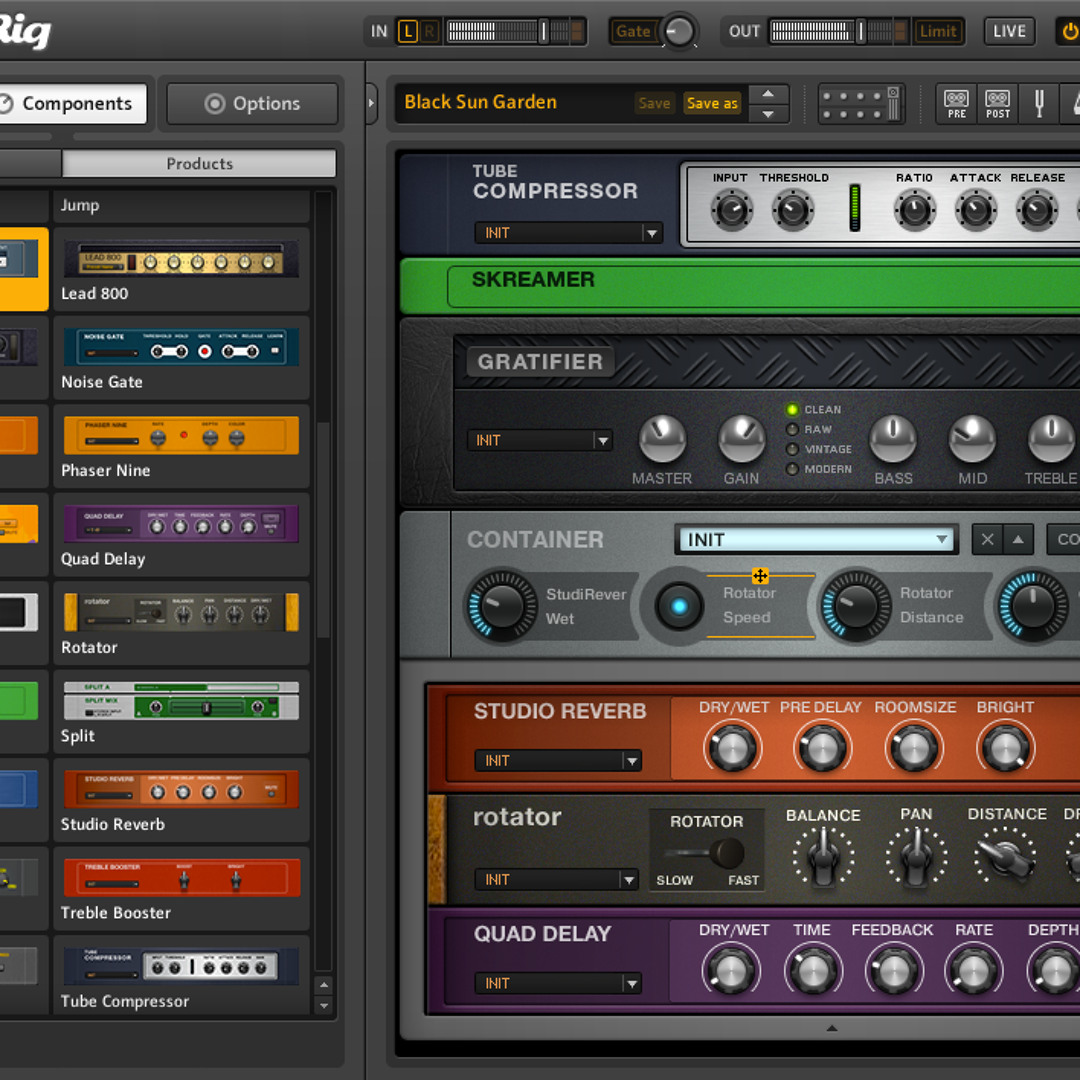
Task: Select the MODERN channel on Gratifier
Action: point(792,469)
